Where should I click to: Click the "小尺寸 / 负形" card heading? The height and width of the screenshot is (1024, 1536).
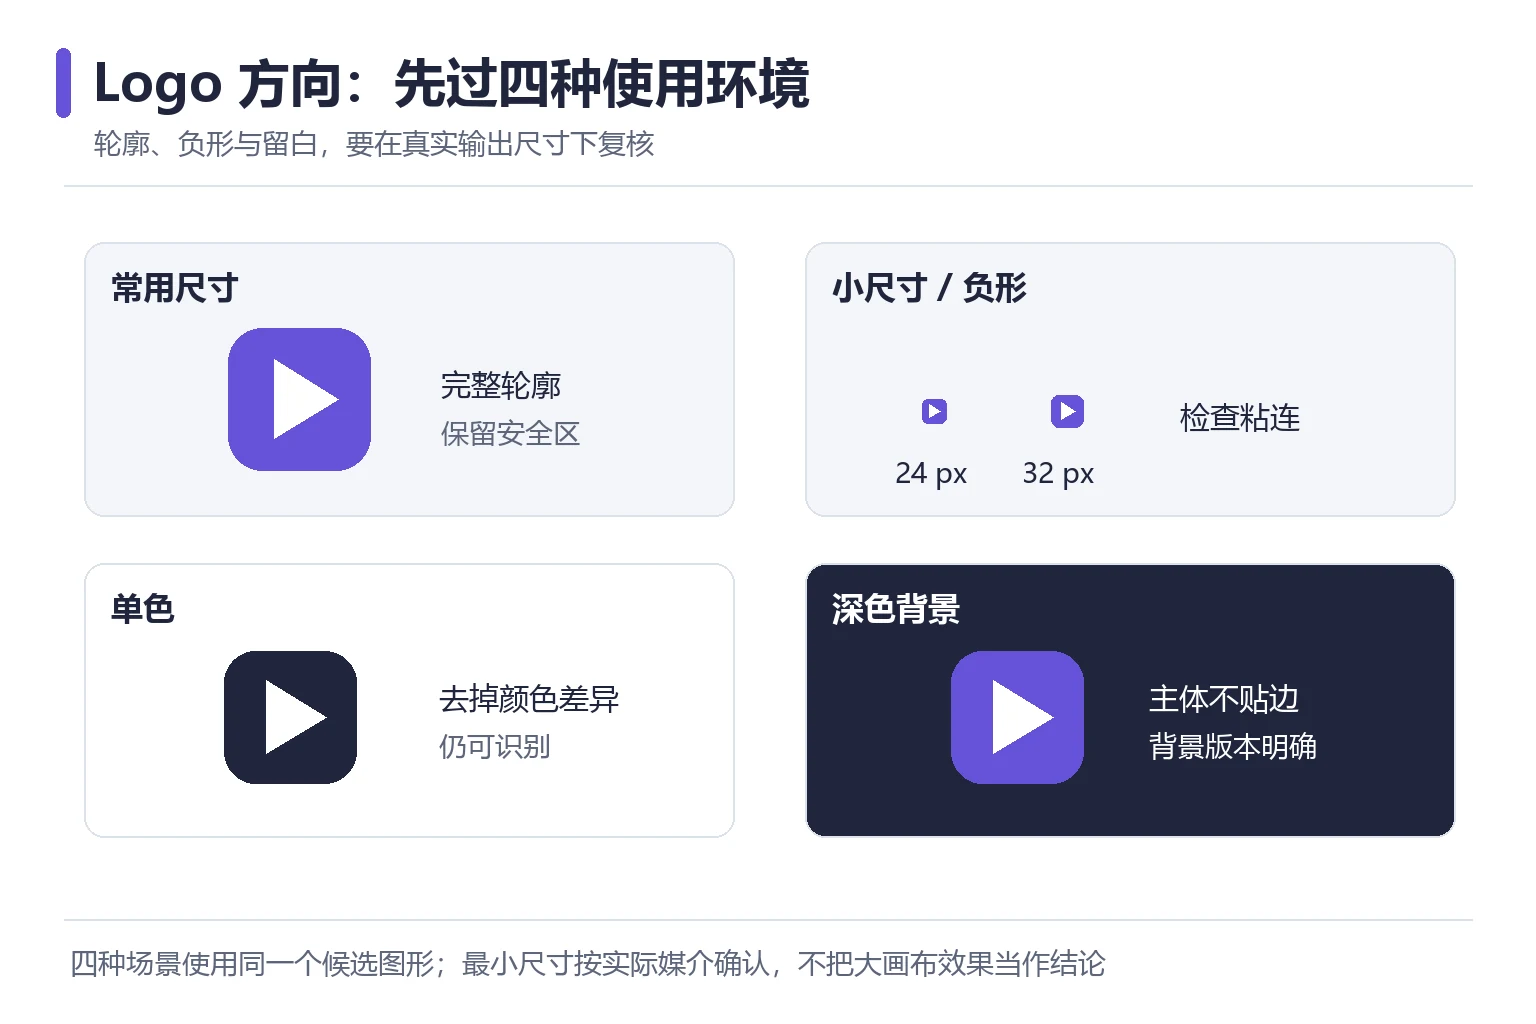pyautogui.click(x=929, y=288)
